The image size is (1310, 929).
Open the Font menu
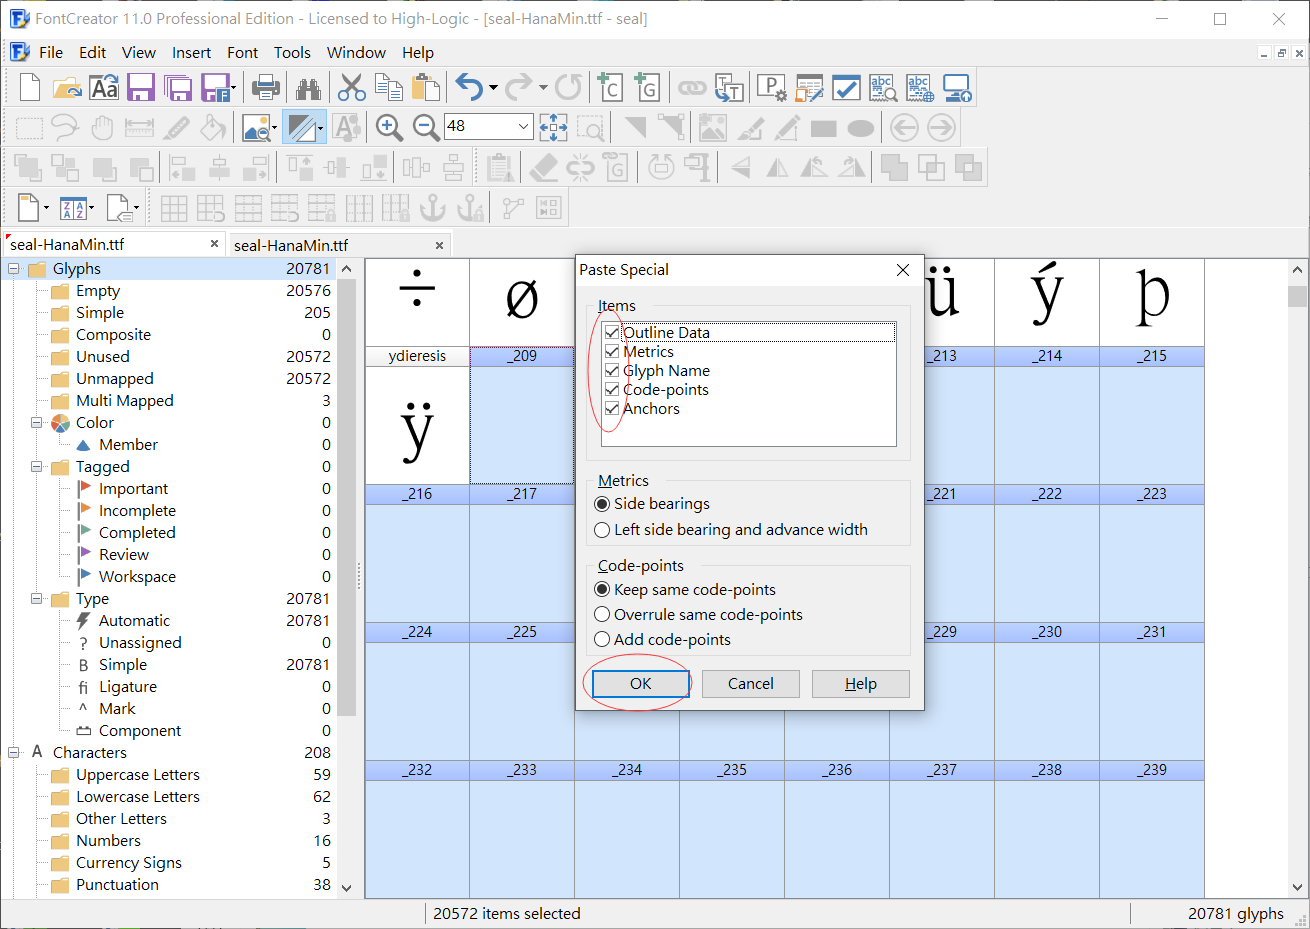(x=242, y=53)
